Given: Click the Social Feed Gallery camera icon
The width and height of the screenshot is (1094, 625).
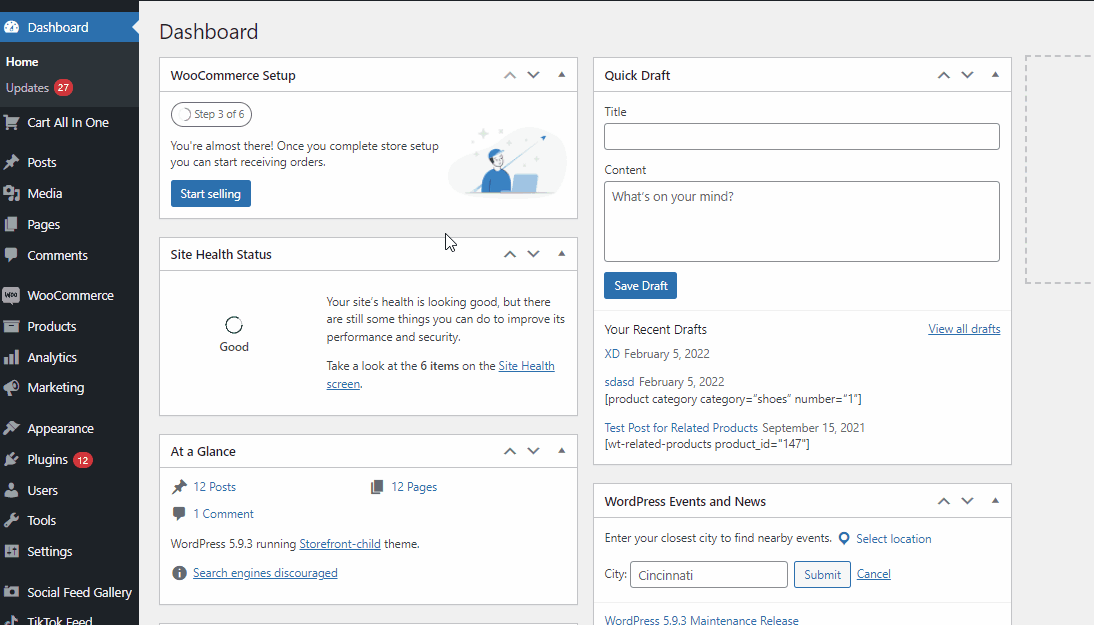Looking at the screenshot, I should pyautogui.click(x=11, y=592).
